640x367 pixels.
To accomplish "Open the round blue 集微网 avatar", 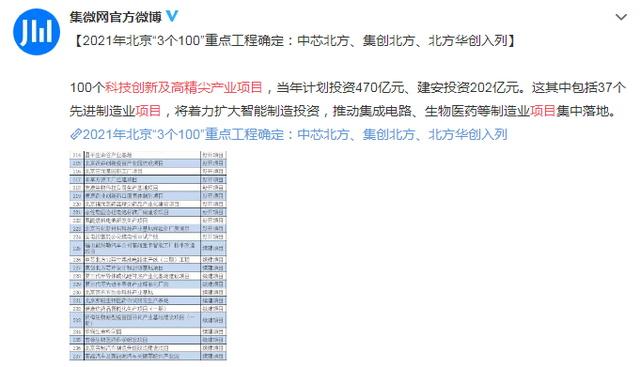I will click(36, 31).
